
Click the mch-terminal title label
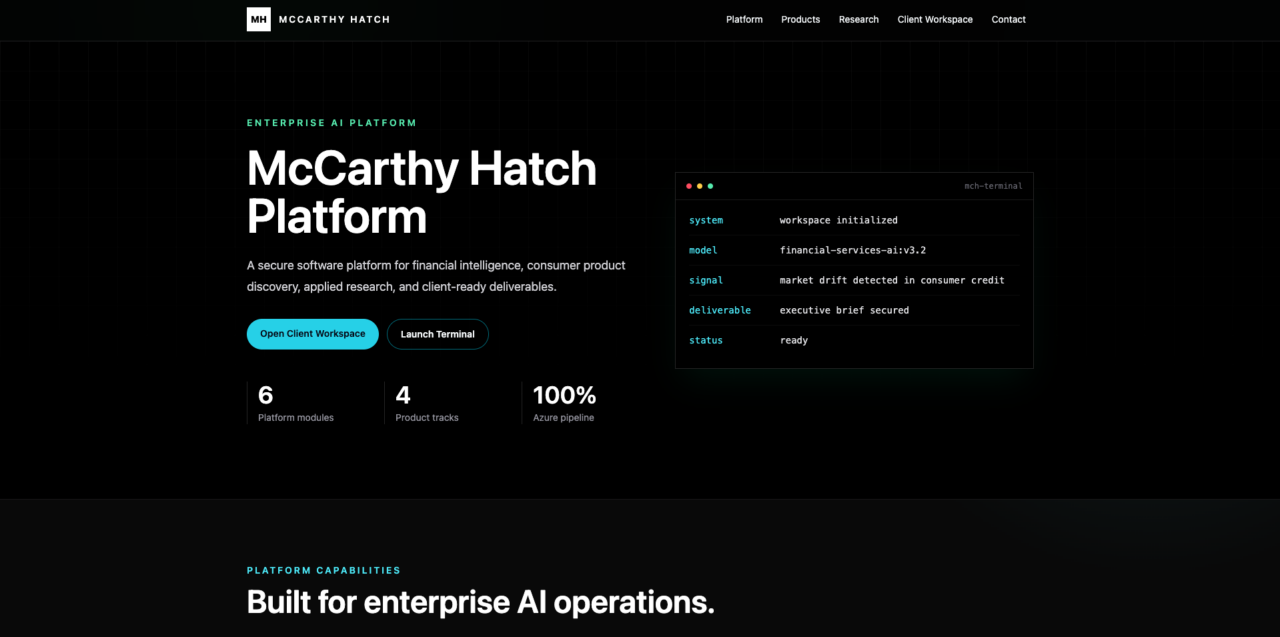993,186
